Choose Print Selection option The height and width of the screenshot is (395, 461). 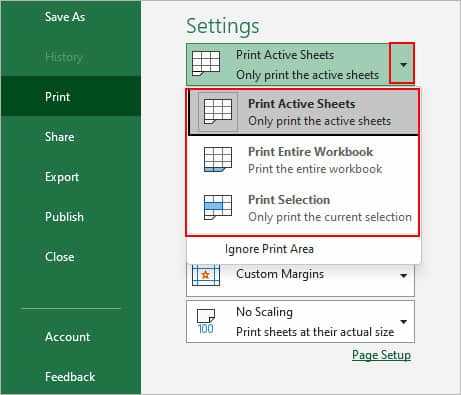point(303,208)
